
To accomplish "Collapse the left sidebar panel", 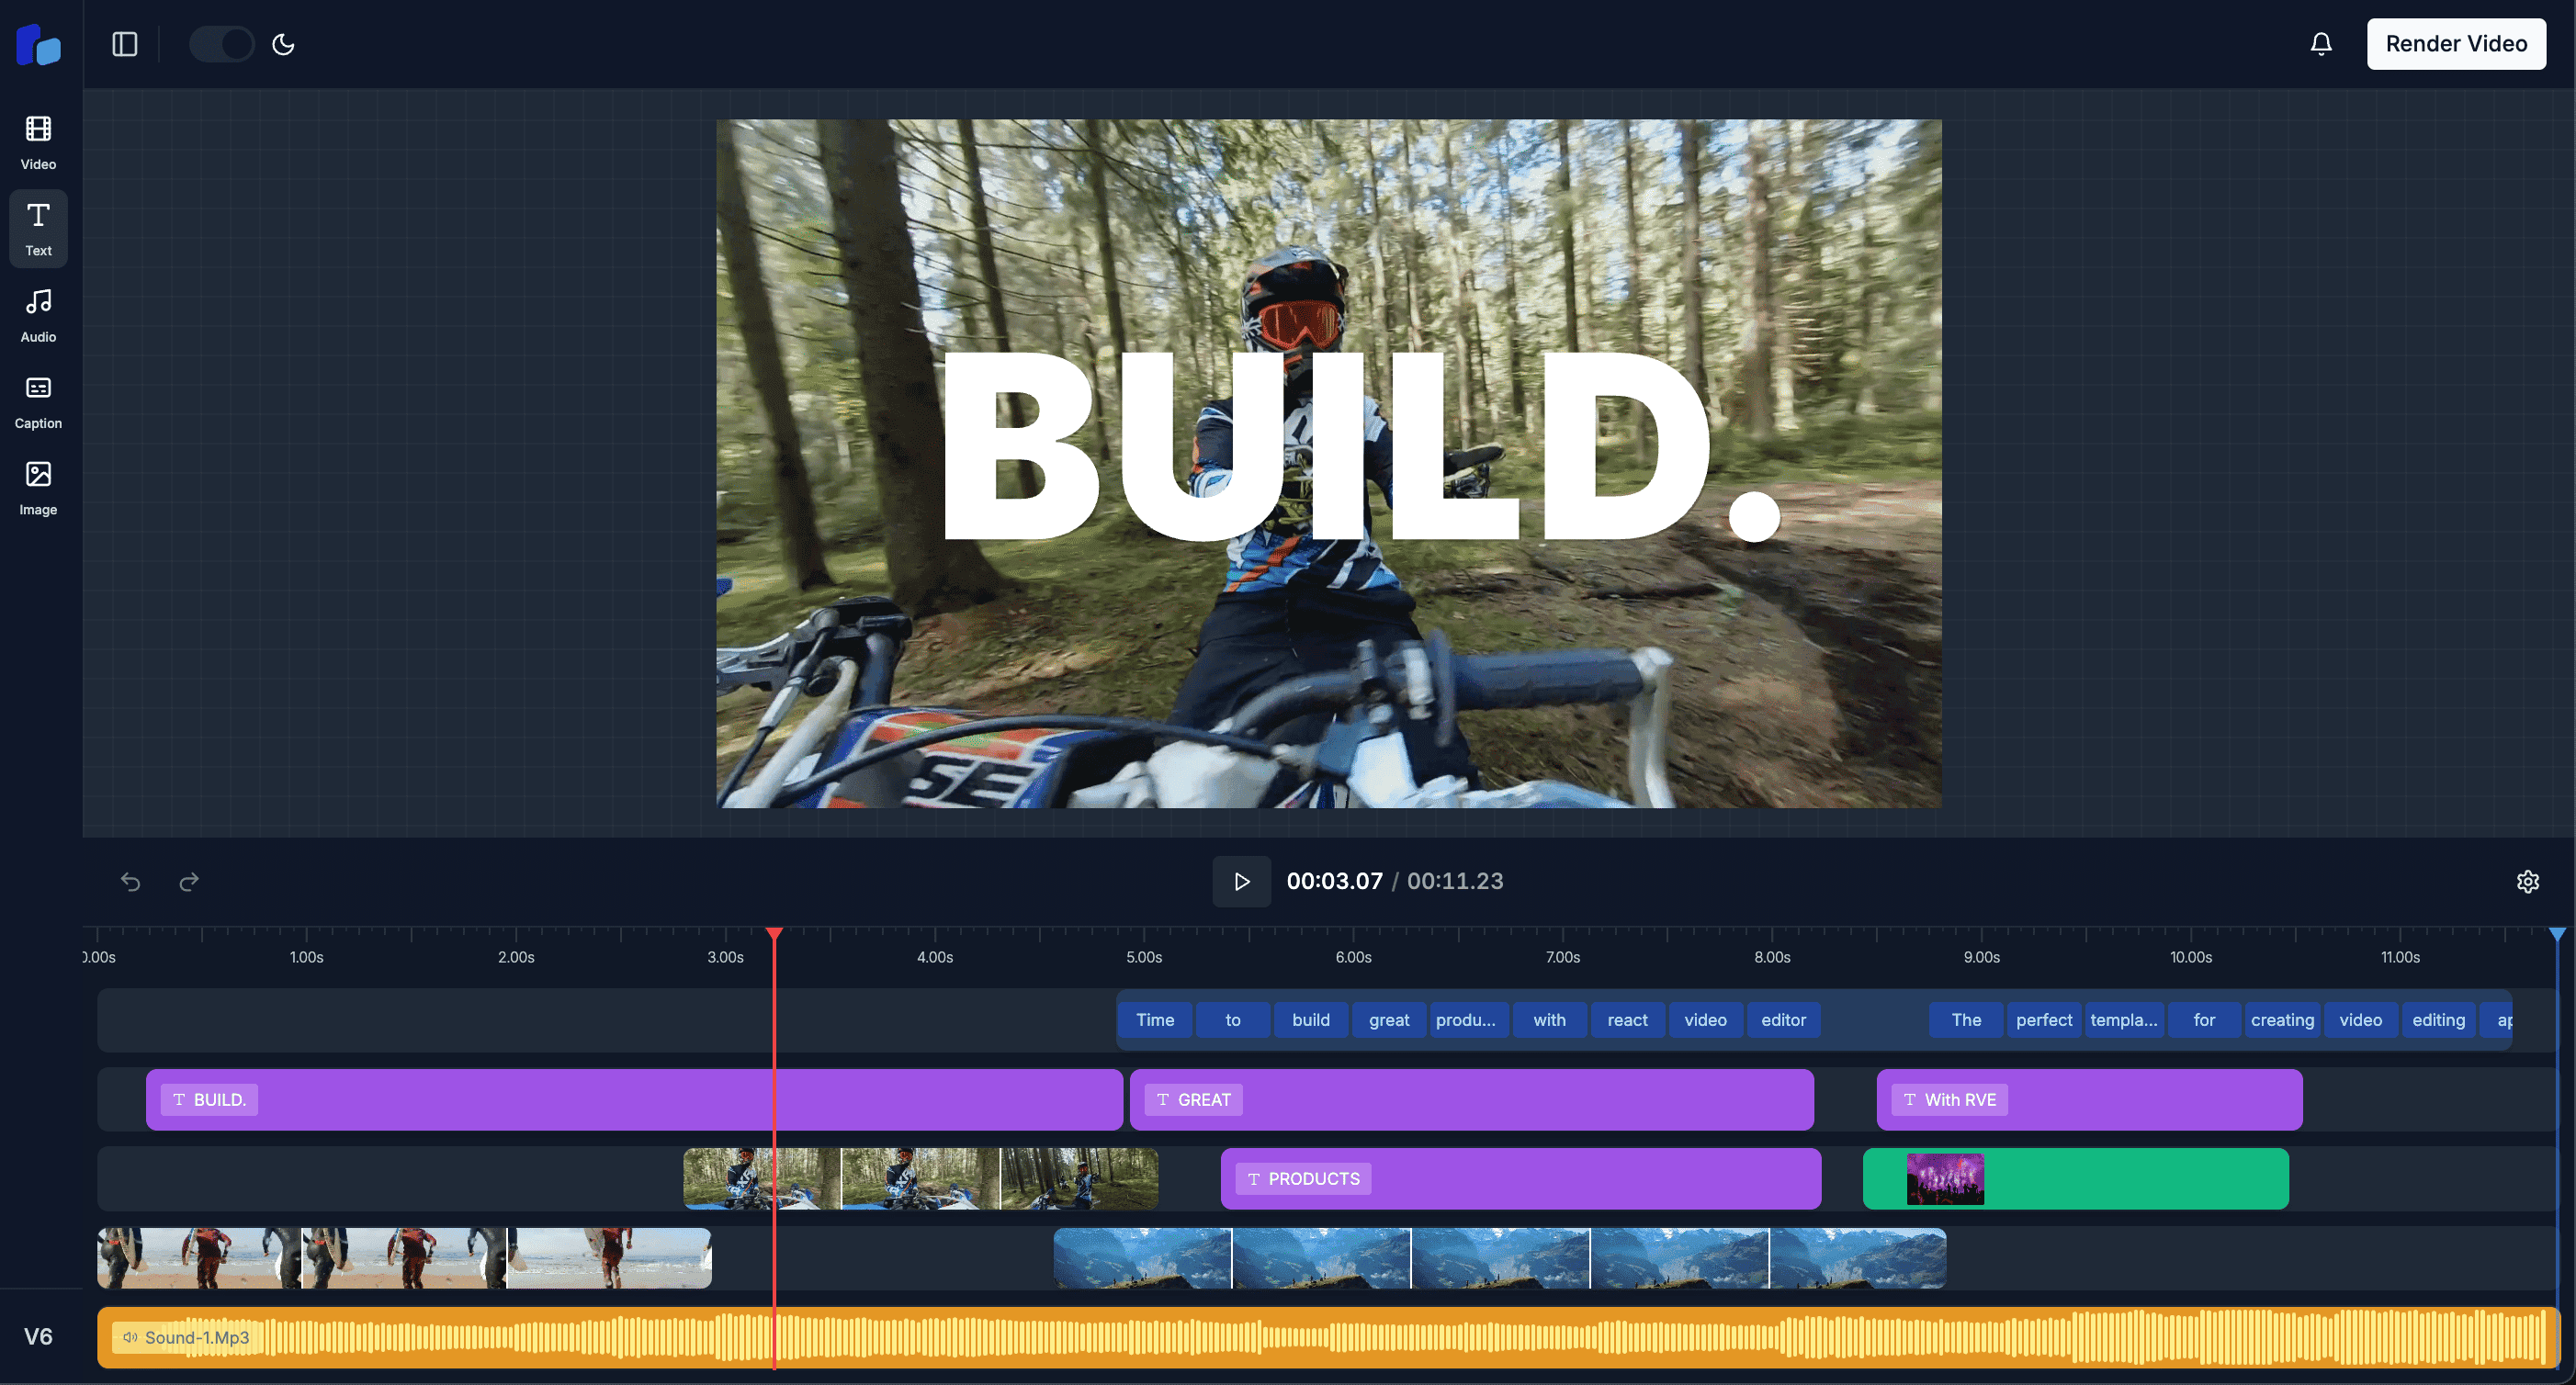I will click(124, 43).
